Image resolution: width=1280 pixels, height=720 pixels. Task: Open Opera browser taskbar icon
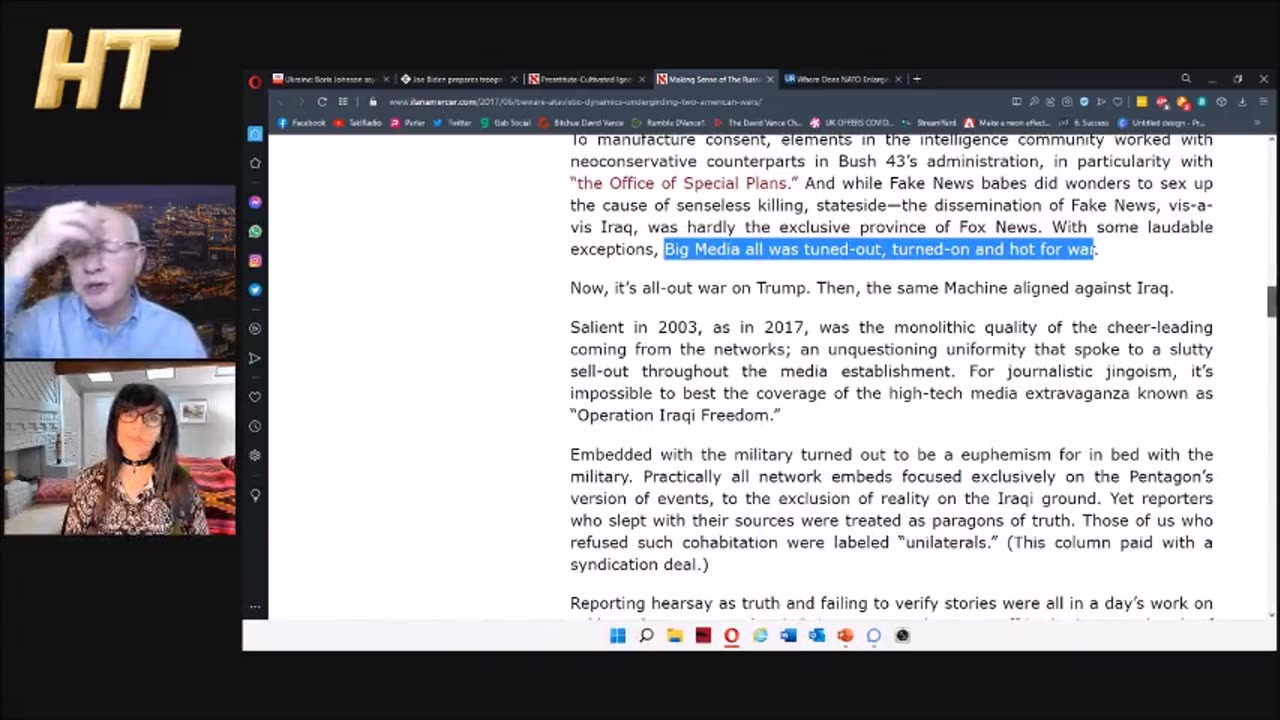coord(731,635)
